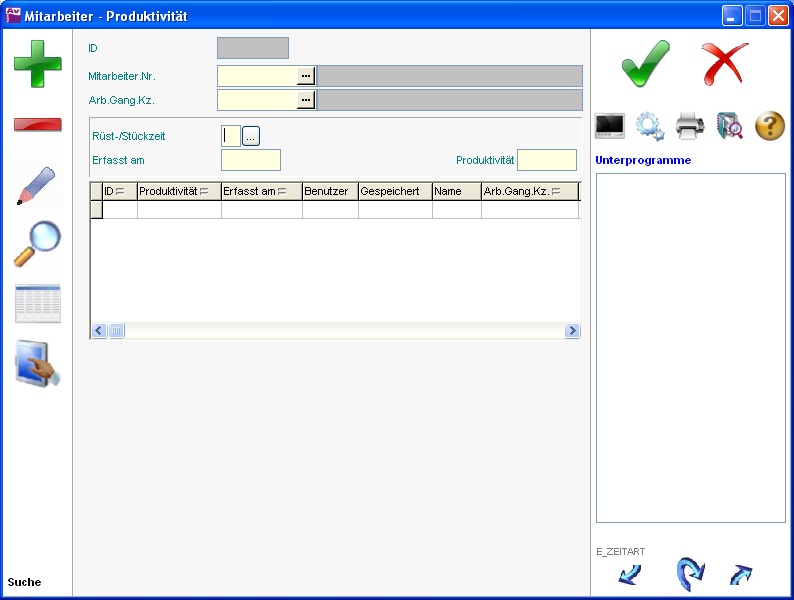Screen dimensions: 794x600
Task: Open help with the question mark icon
Action: pyautogui.click(x=769, y=126)
